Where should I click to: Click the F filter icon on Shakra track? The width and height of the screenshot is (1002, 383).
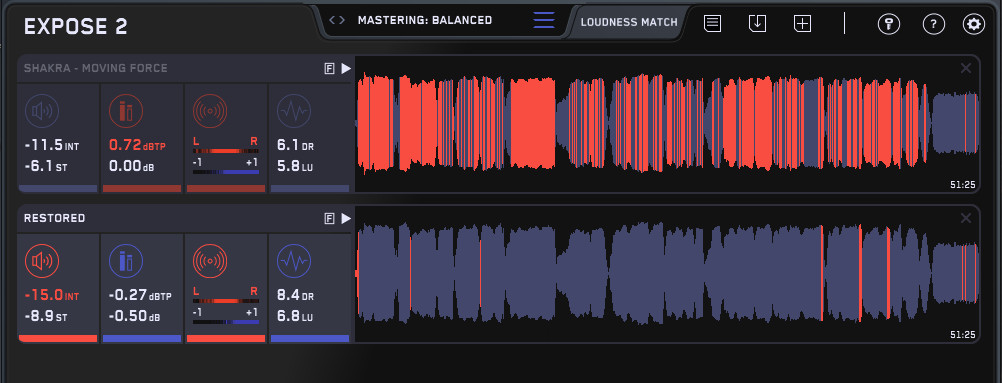click(330, 68)
